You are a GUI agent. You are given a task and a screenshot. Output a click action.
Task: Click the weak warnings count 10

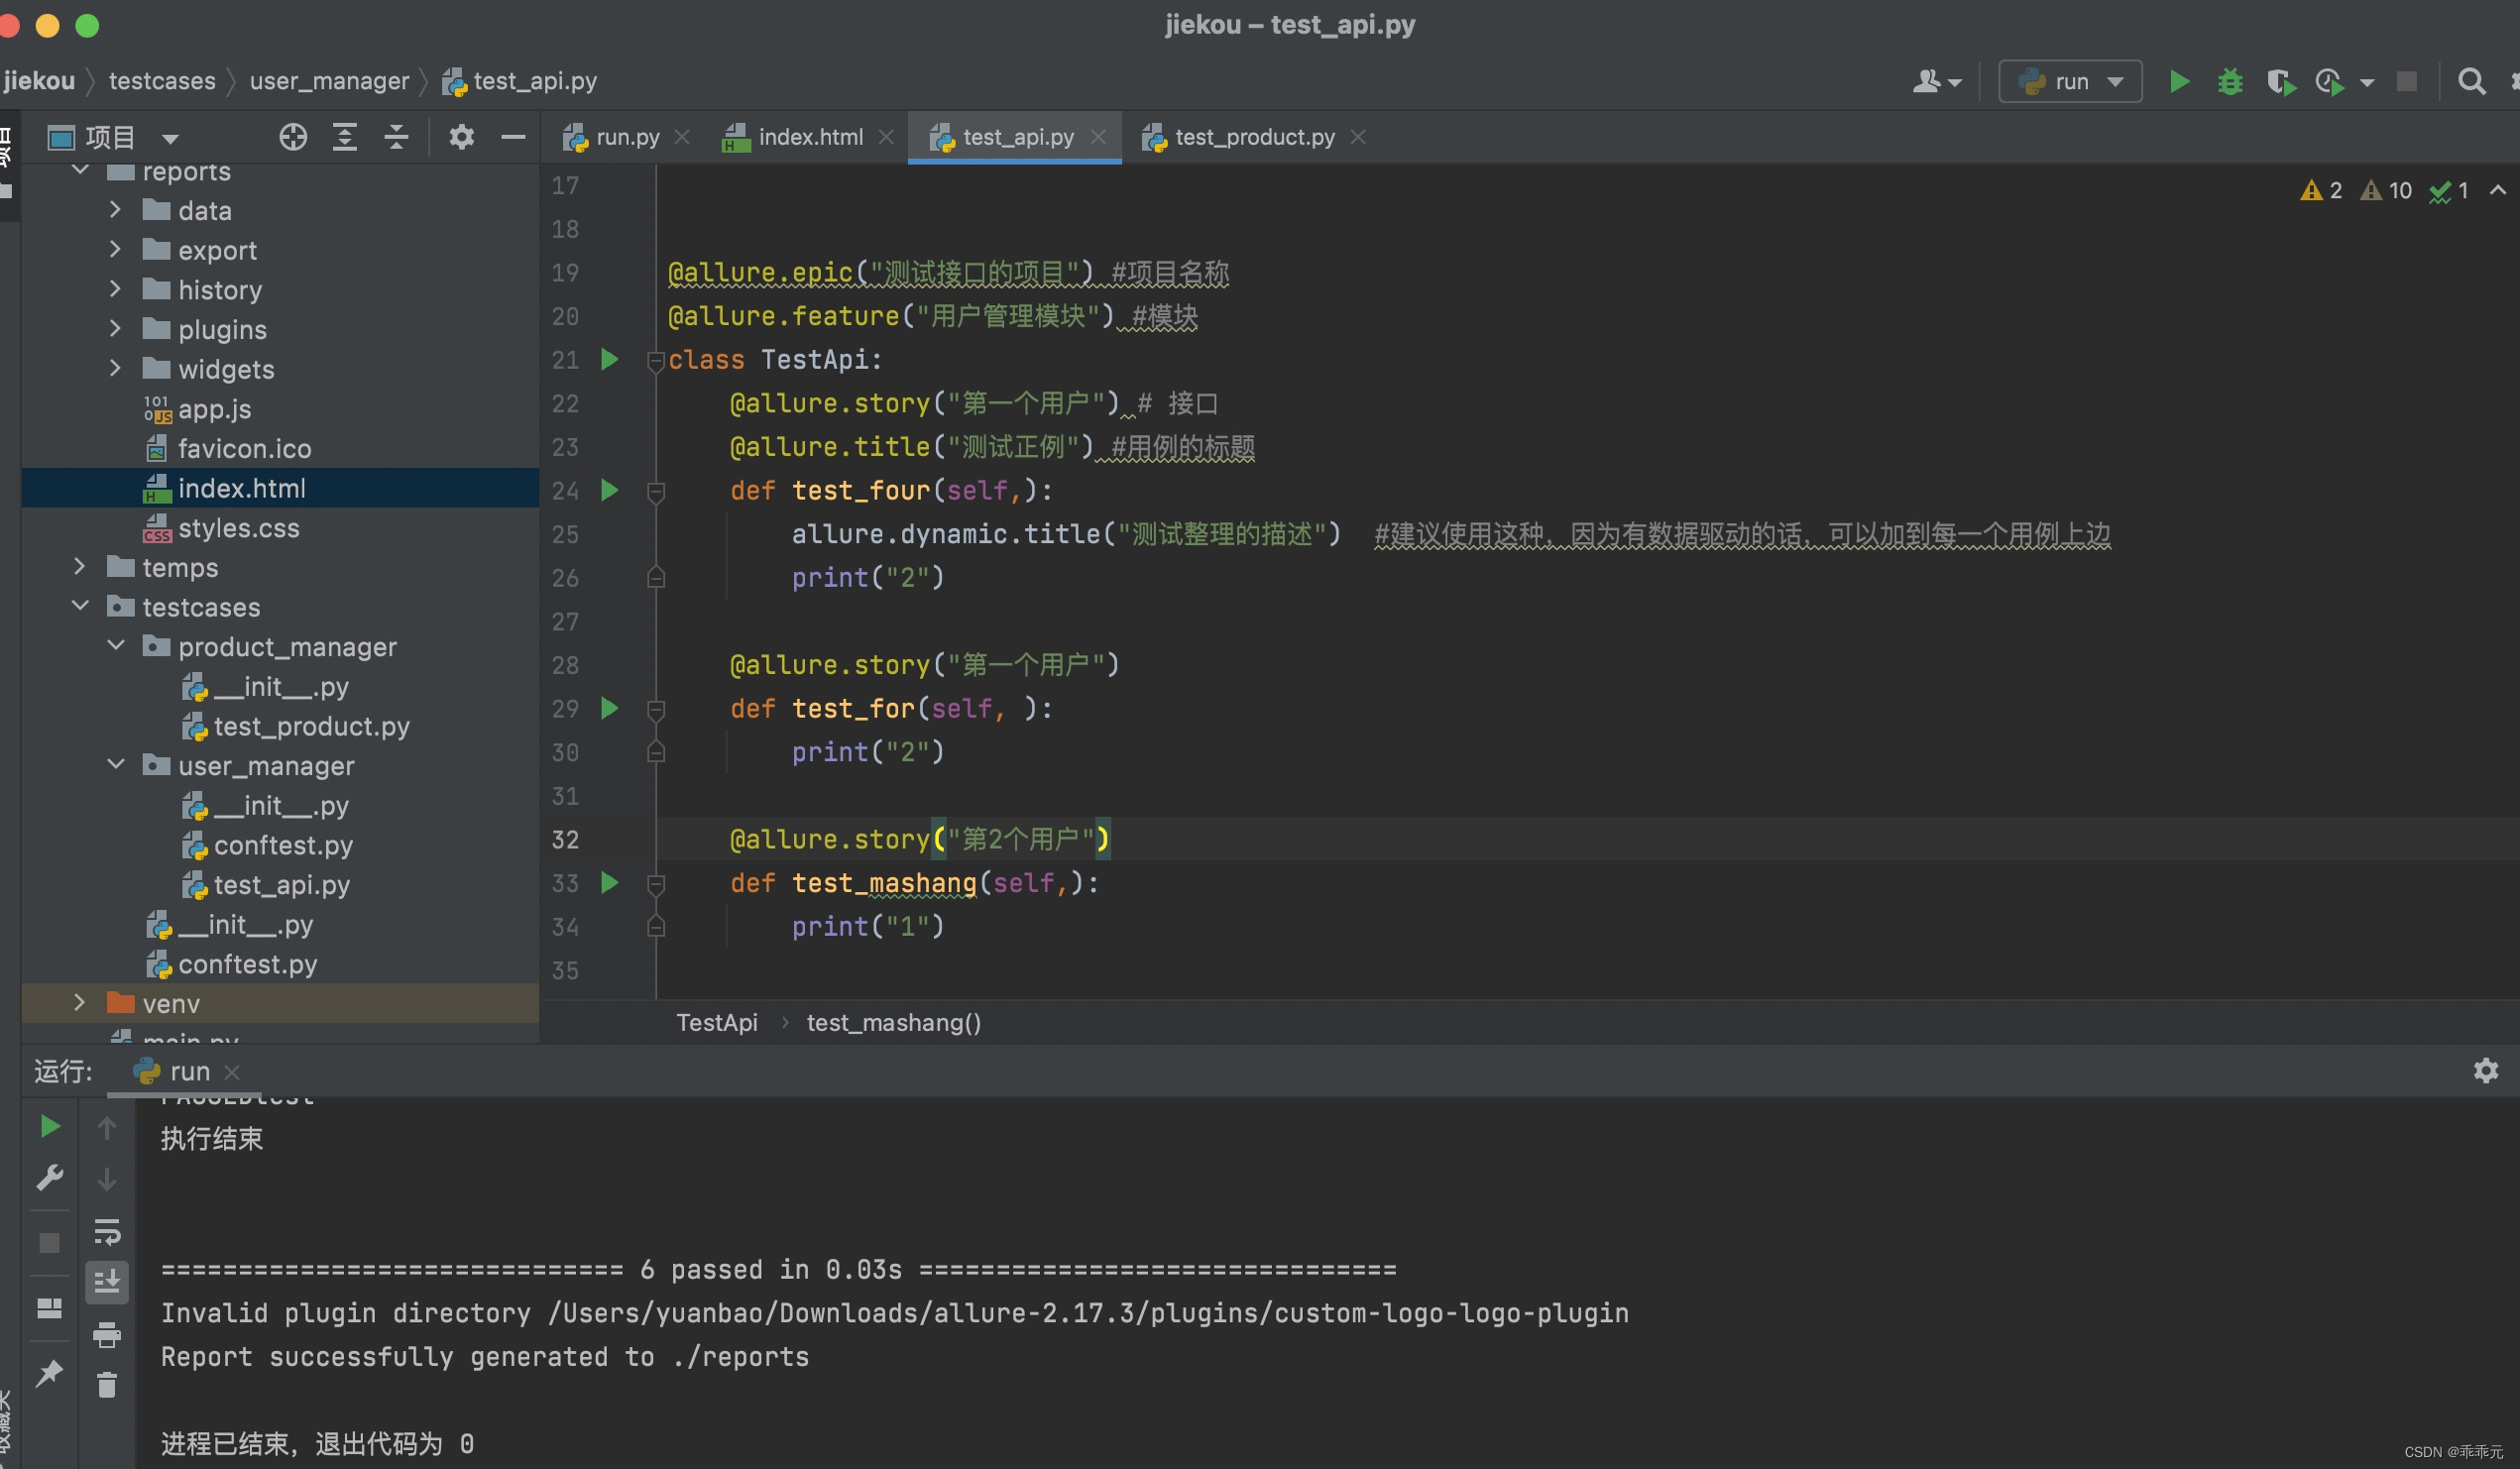[2386, 190]
